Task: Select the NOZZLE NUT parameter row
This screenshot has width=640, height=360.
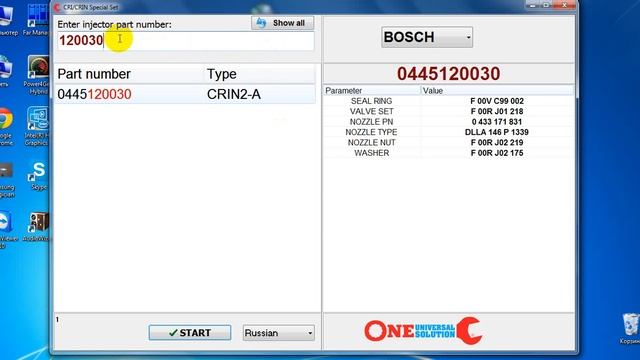Action: [x=449, y=142]
